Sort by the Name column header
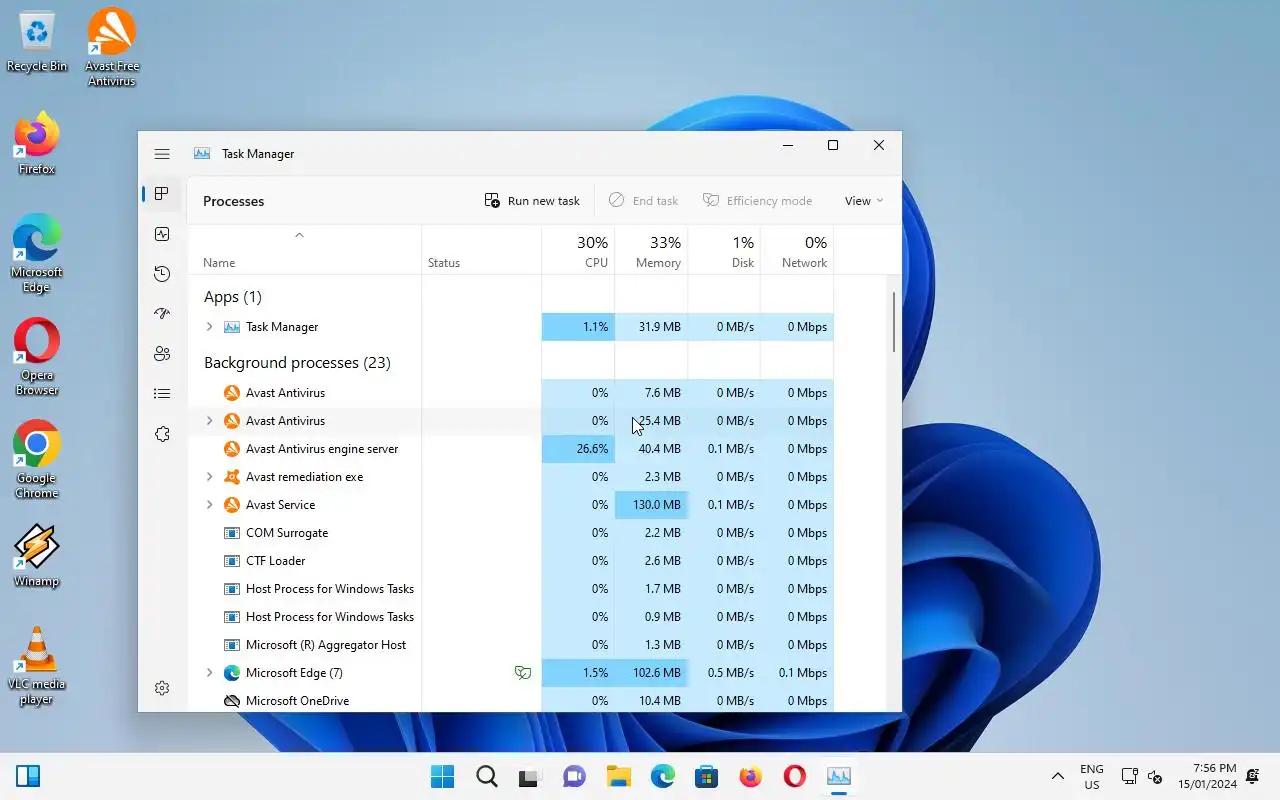This screenshot has width=1280, height=800. point(304,251)
